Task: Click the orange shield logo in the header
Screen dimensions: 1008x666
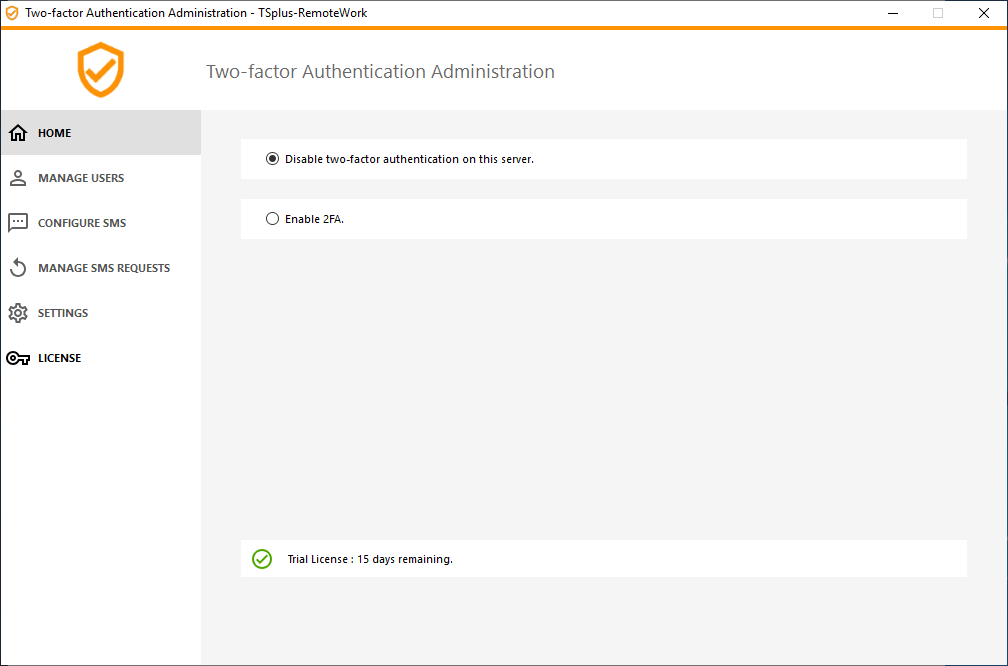Action: pyautogui.click(x=100, y=70)
